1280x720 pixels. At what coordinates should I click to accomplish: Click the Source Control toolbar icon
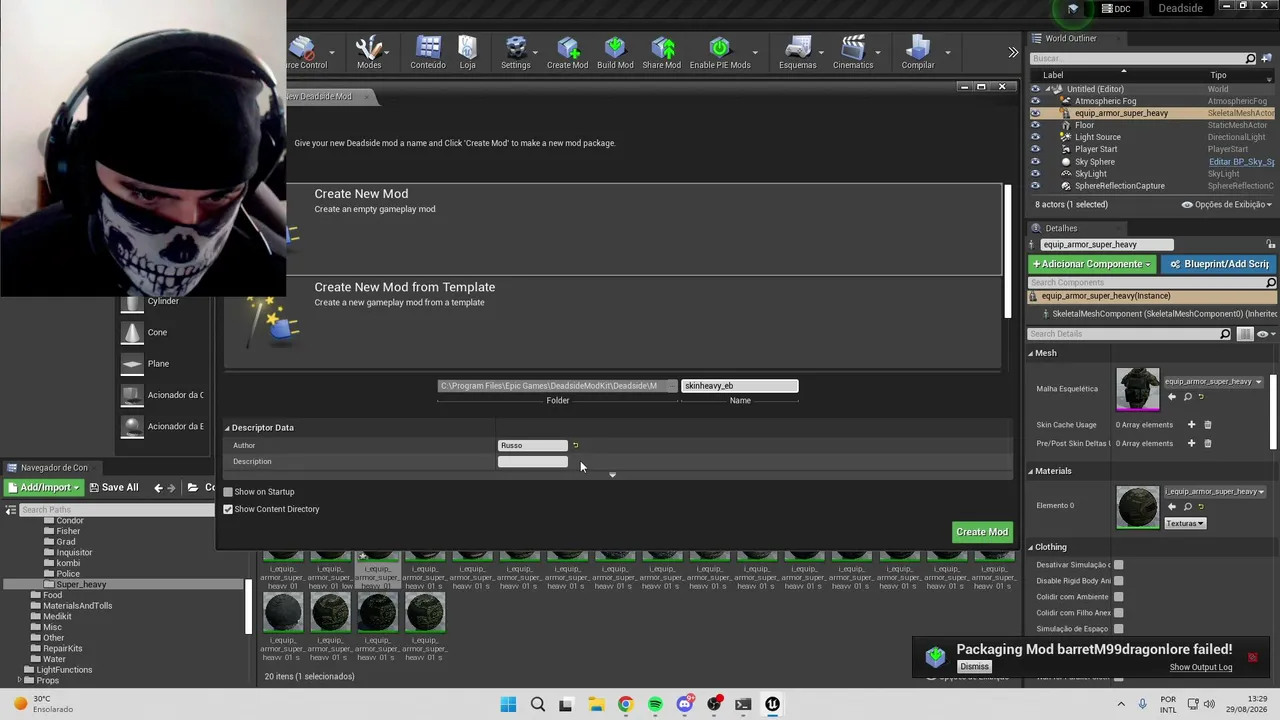click(304, 53)
